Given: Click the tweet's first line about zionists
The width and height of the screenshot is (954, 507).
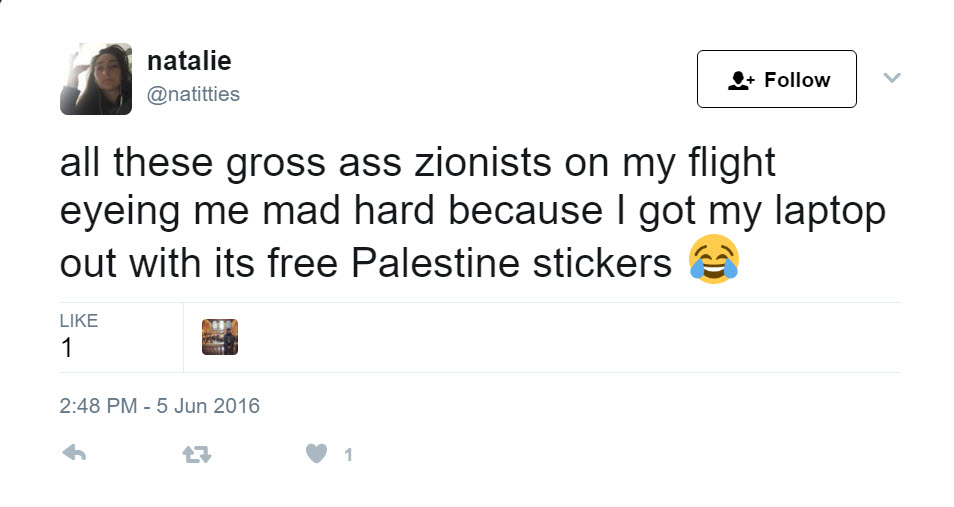Looking at the screenshot, I should tap(417, 163).
